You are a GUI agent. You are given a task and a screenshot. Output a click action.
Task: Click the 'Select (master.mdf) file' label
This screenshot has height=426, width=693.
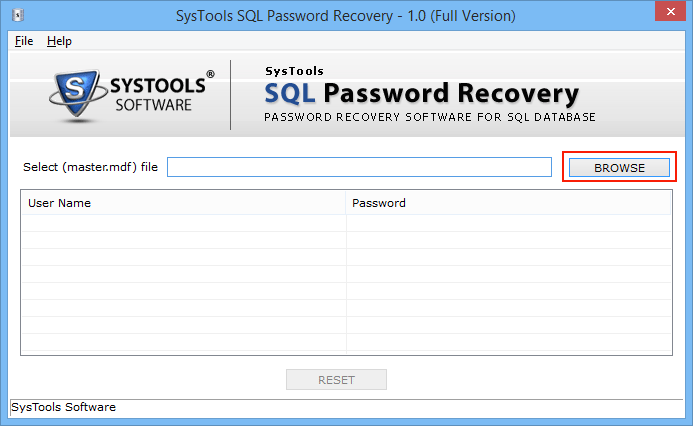(x=90, y=167)
